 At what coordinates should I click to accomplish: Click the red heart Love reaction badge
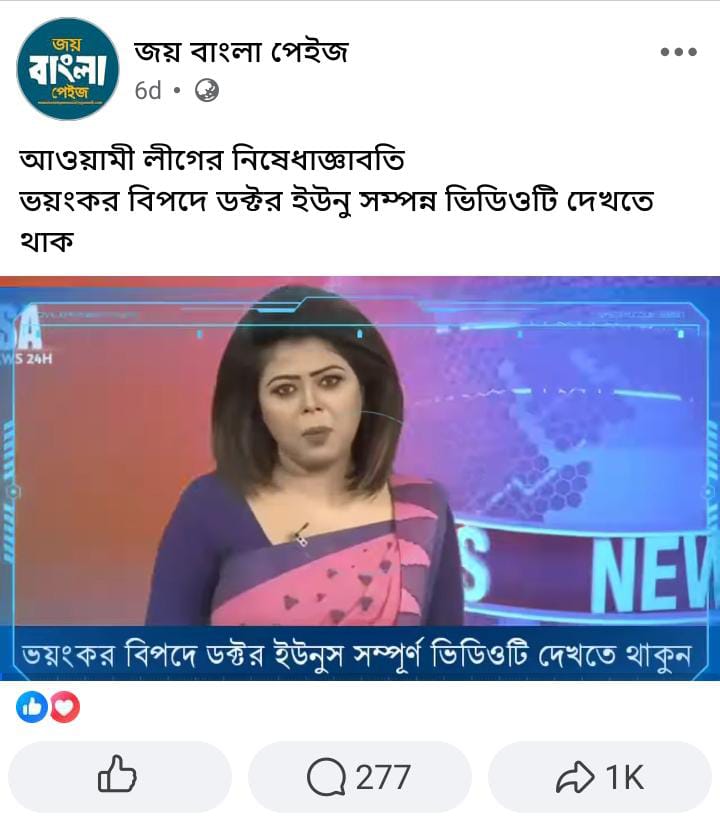65,706
